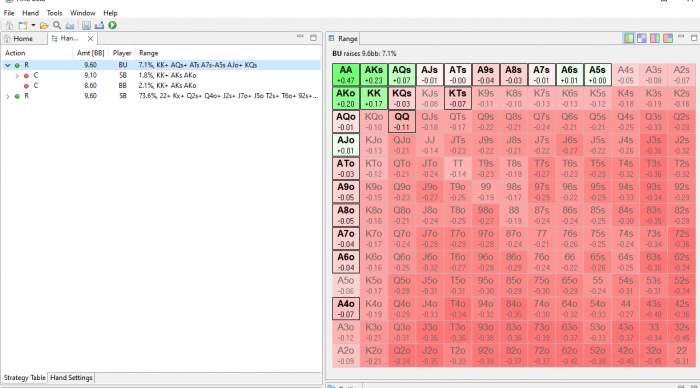Click the A4o cell showing -0.07
The image size is (700, 388).
point(346,309)
